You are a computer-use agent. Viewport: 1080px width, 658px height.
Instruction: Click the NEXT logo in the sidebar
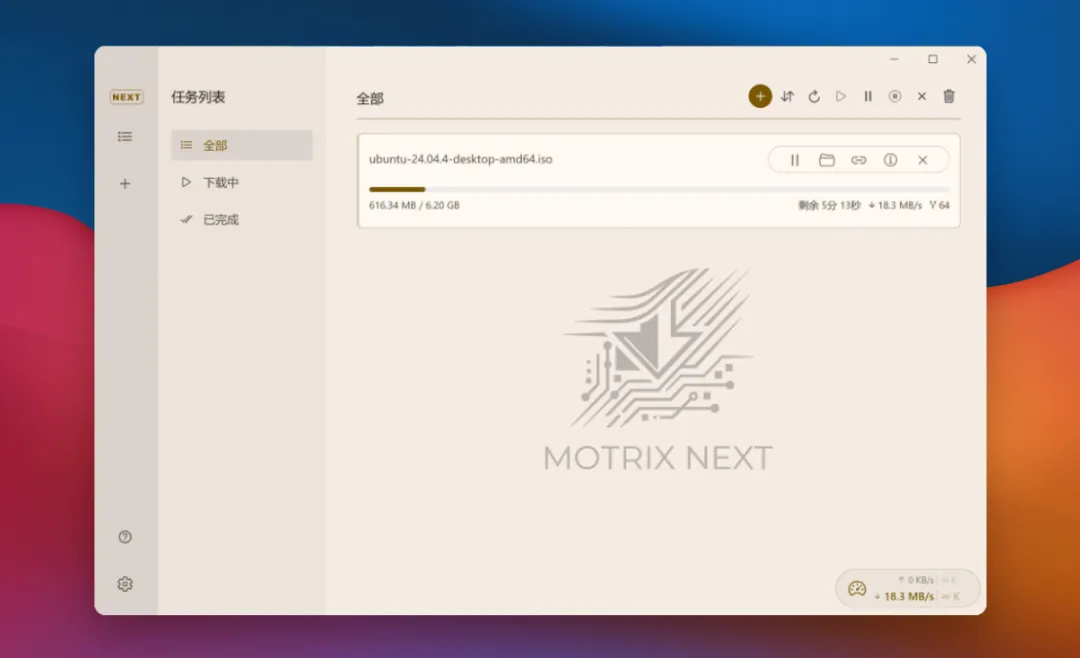[126, 97]
